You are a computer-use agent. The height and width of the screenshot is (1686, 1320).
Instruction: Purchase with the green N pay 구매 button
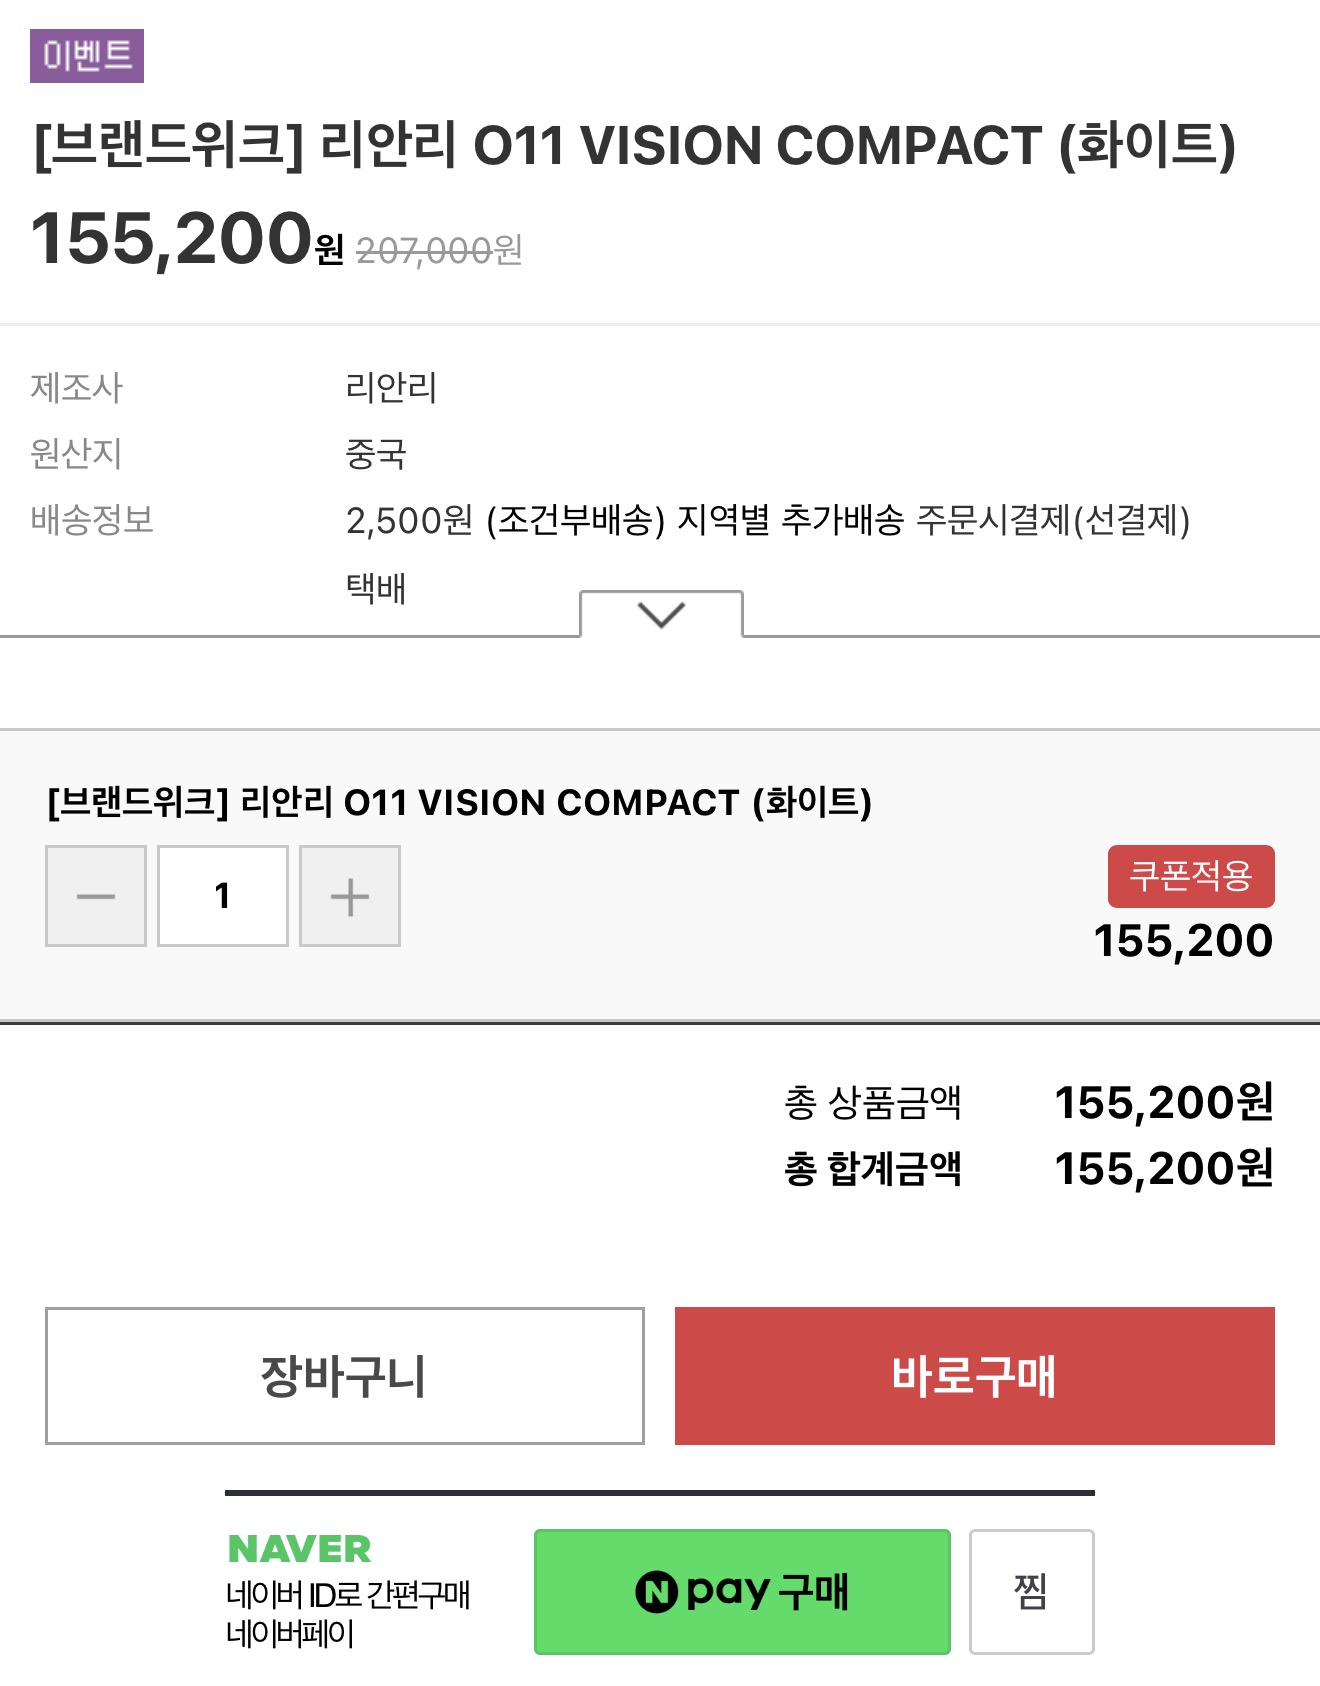click(742, 1592)
